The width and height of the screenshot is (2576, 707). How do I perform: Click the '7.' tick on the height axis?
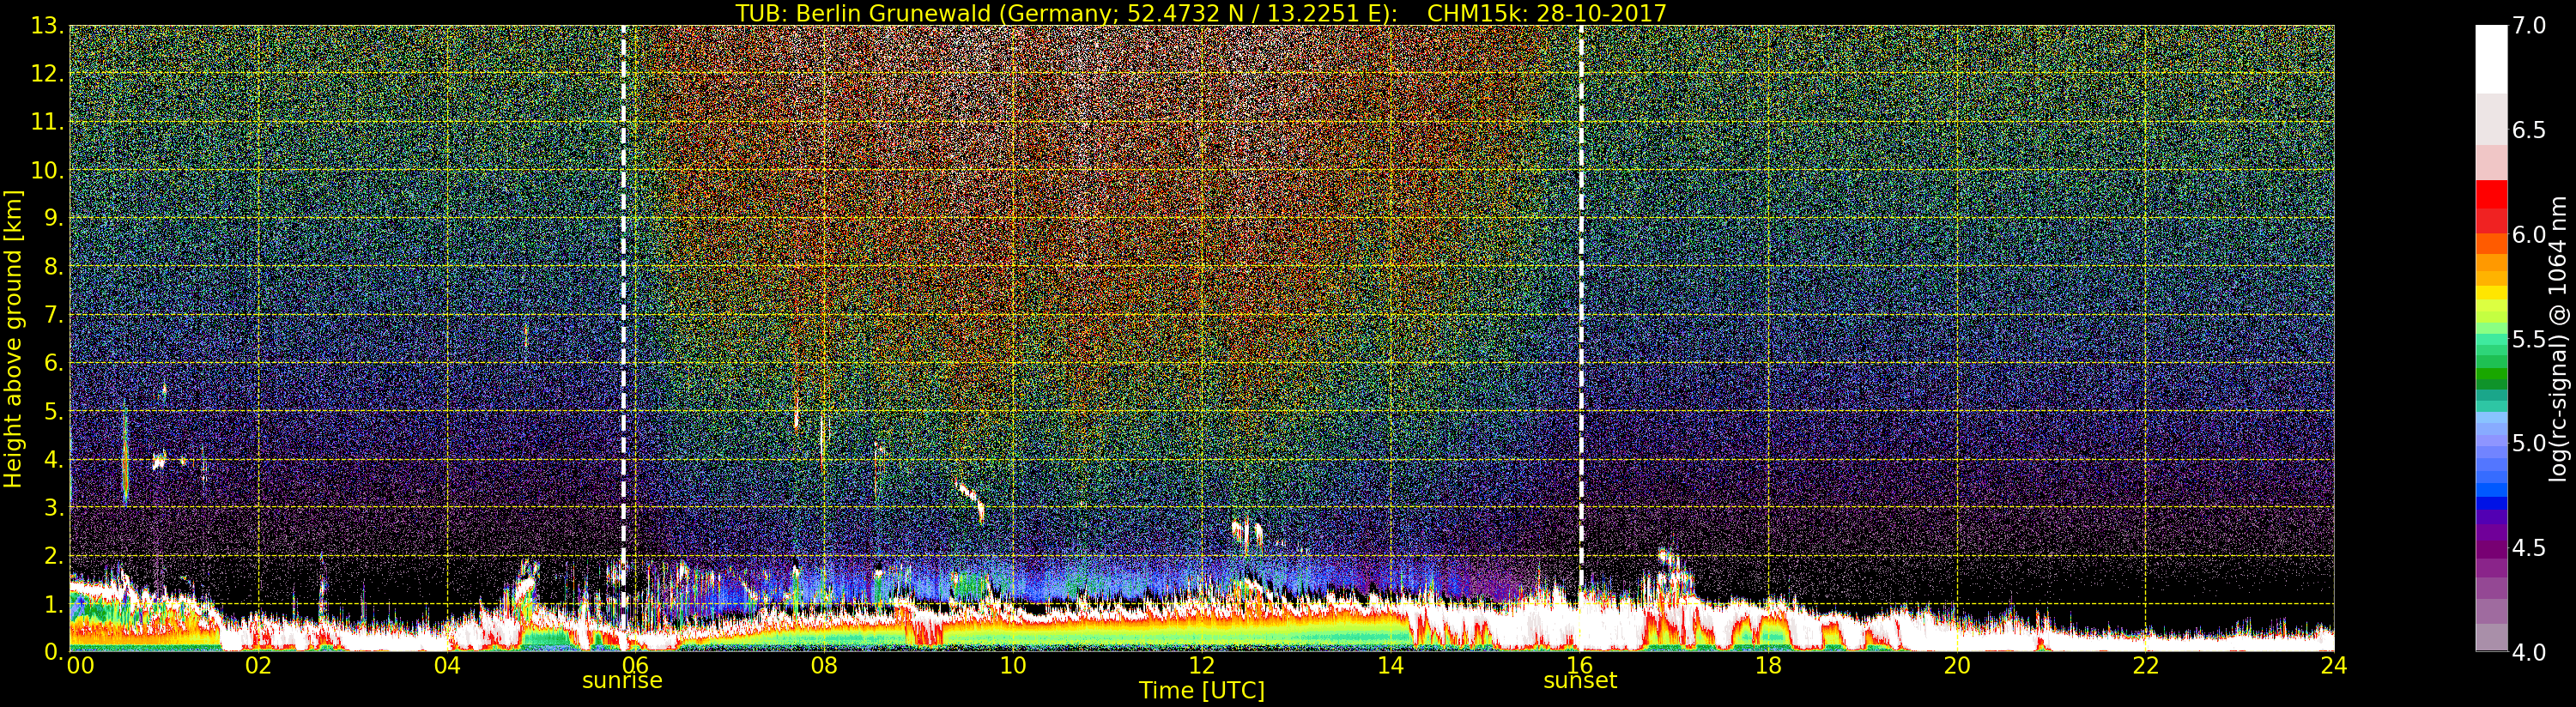pos(53,315)
